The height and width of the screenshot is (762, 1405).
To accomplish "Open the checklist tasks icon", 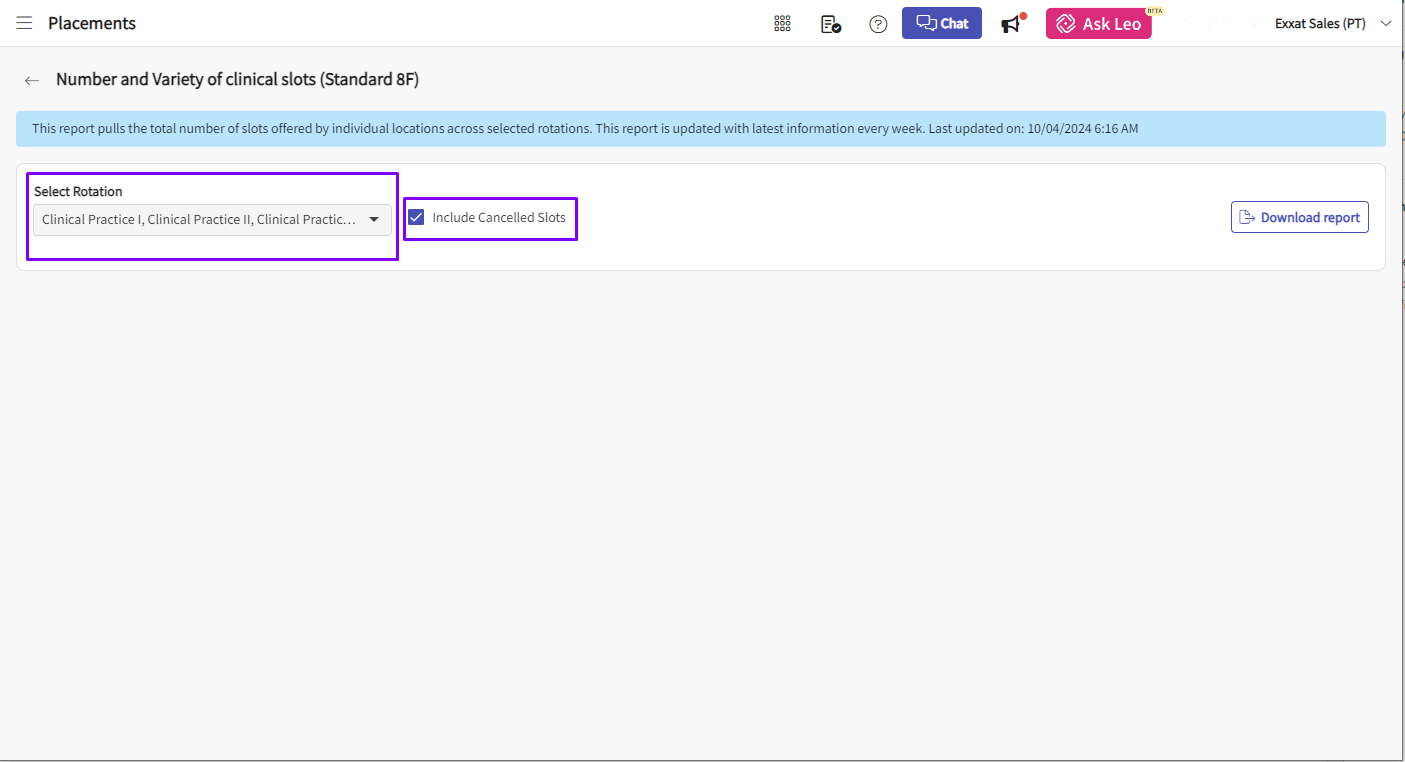I will pyautogui.click(x=830, y=24).
